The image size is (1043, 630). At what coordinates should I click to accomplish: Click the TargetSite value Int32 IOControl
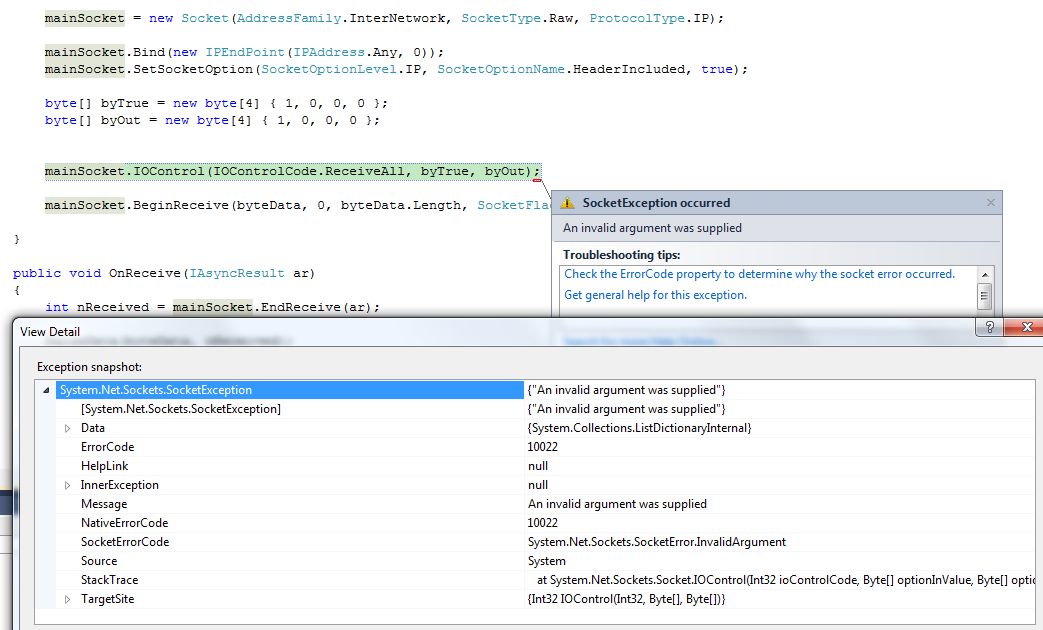[x=626, y=599]
